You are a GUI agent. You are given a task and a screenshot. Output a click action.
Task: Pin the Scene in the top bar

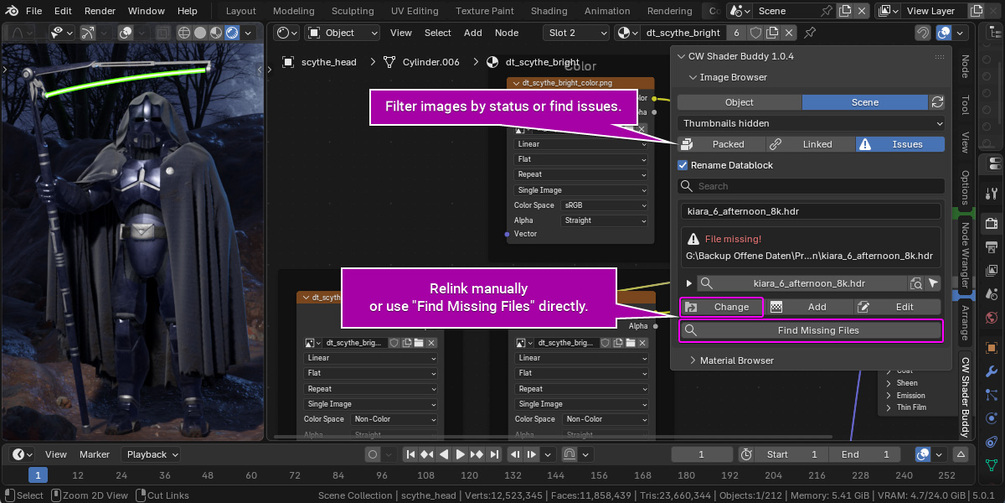(827, 11)
